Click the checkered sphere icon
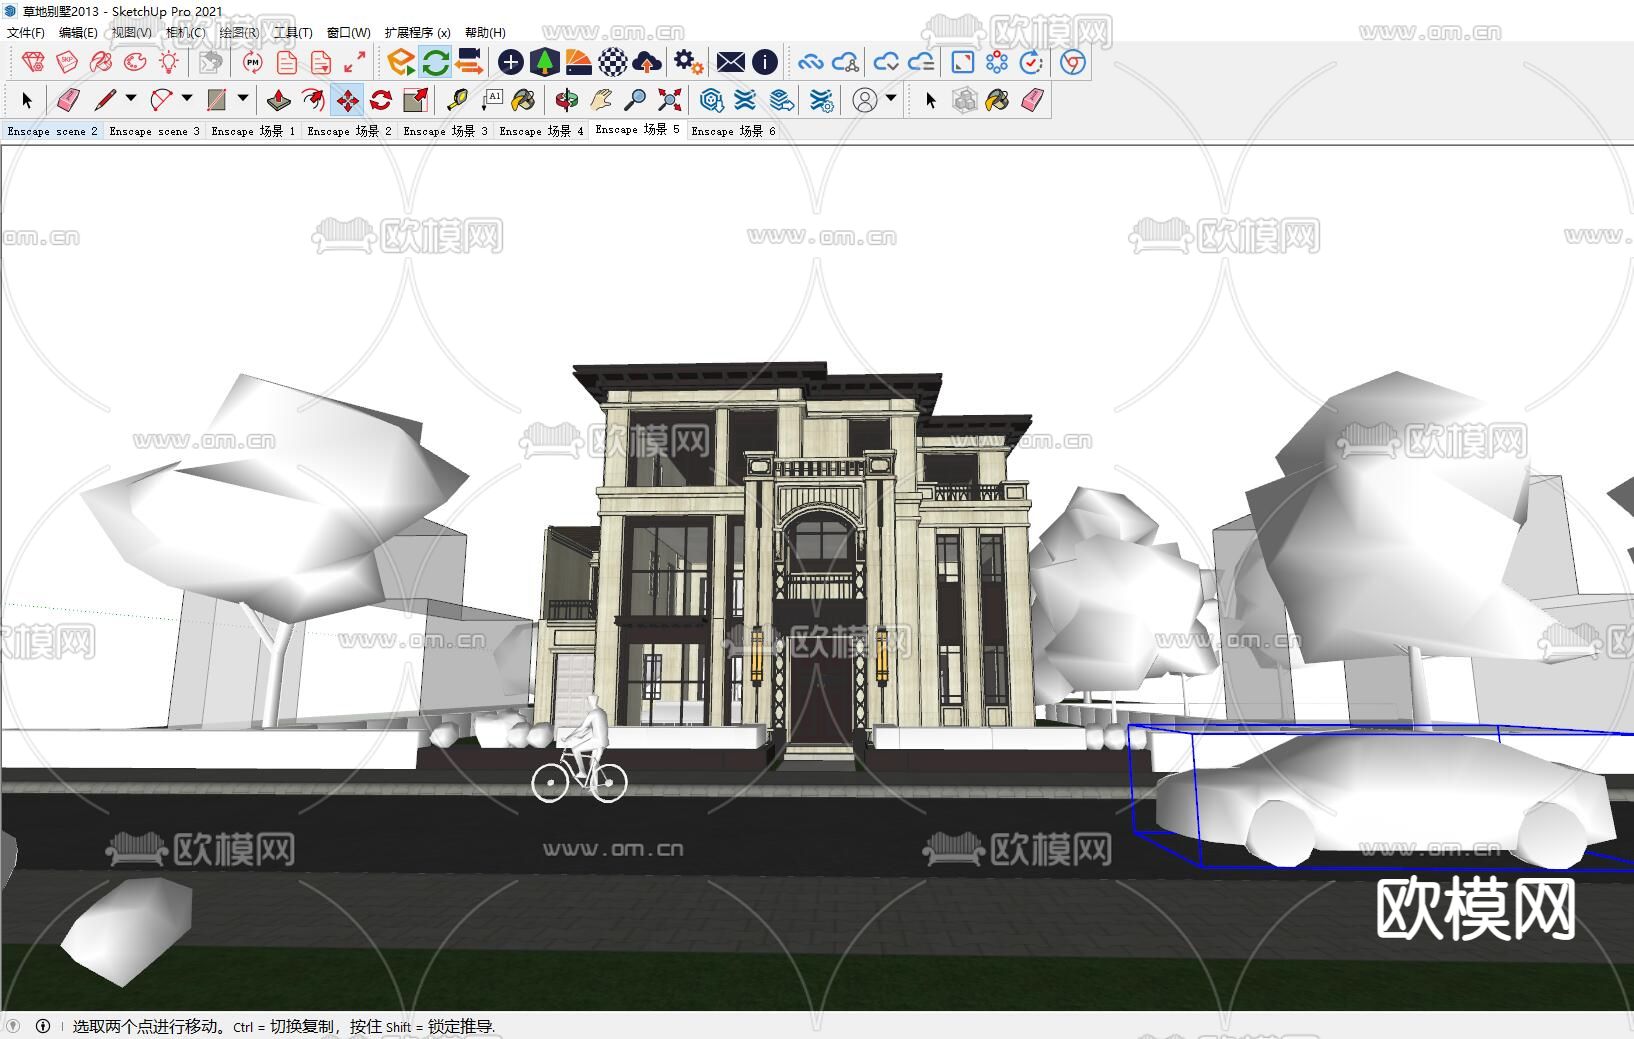 pos(613,62)
